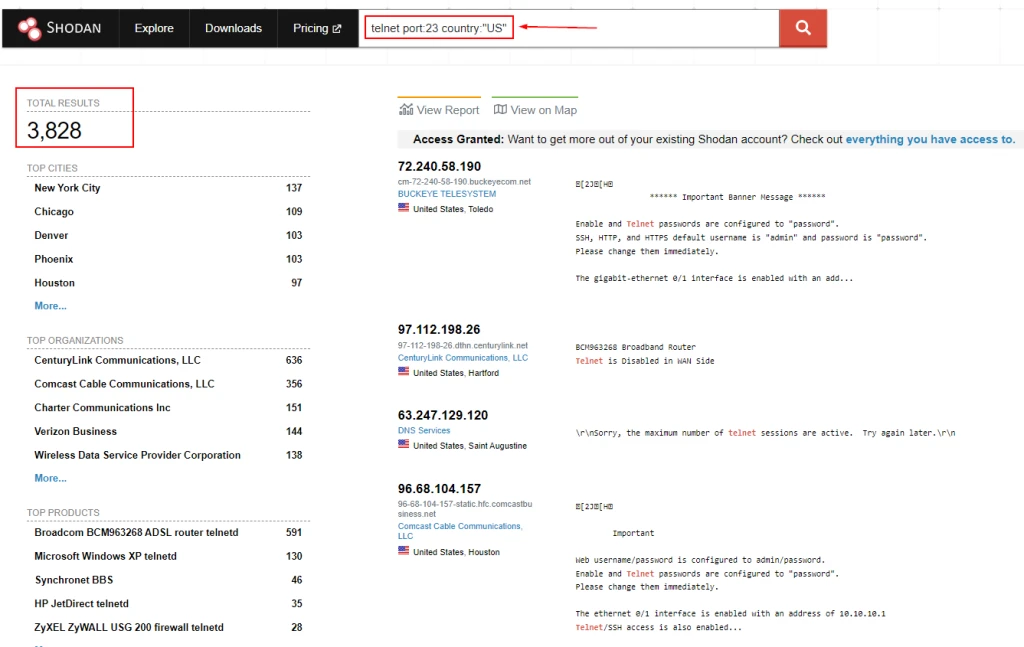
Task: Click the US flag beside Saint Augustine
Action: coord(404,445)
